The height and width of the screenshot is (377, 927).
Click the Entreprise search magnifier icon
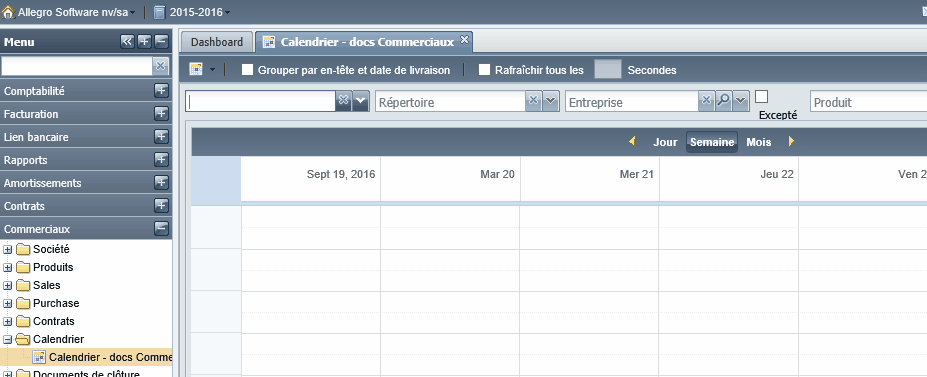click(x=723, y=100)
